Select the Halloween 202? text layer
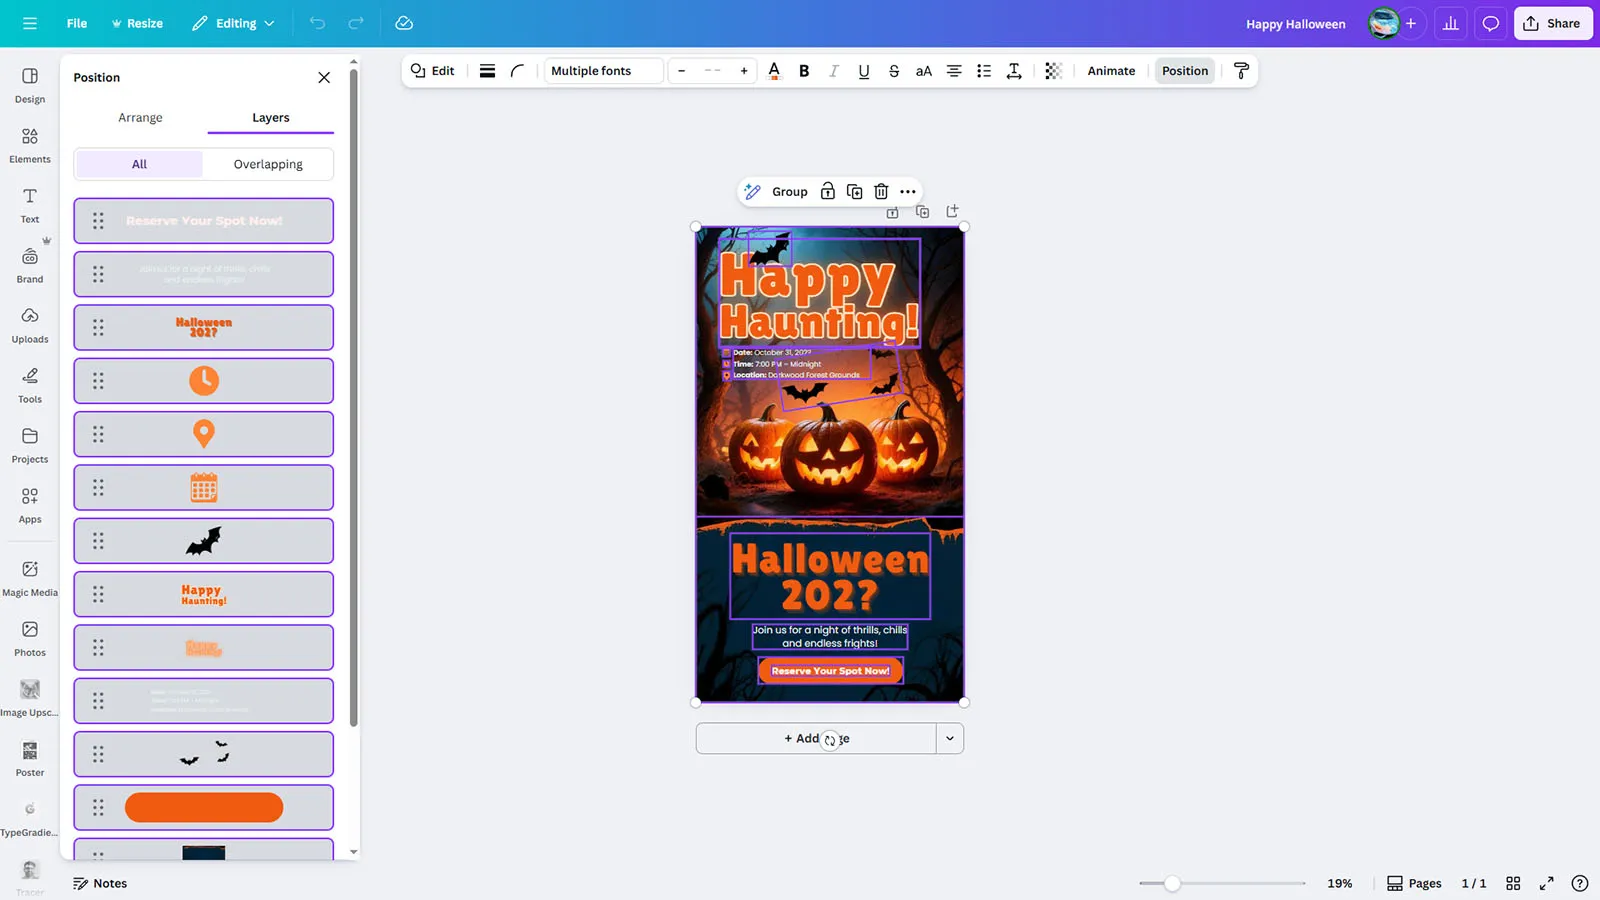Viewport: 1600px width, 900px height. pos(204,327)
